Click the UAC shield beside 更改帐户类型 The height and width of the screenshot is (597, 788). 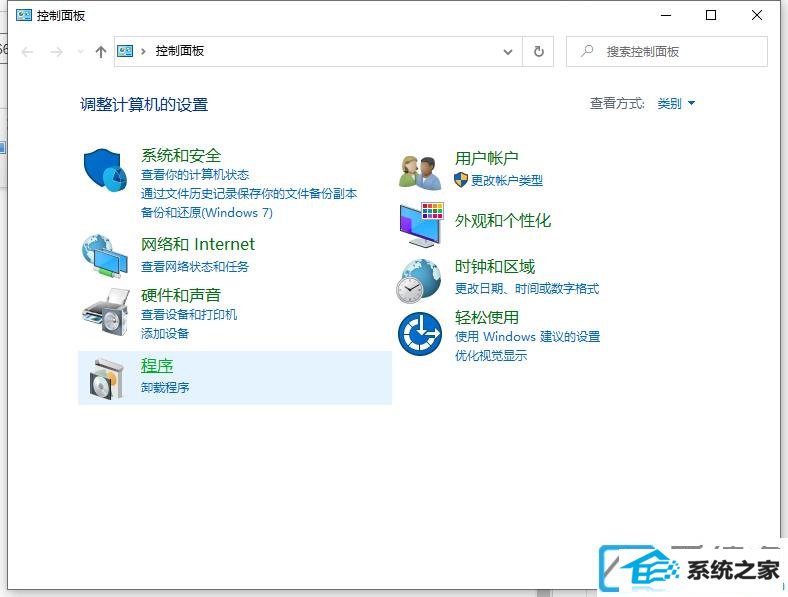pos(460,180)
